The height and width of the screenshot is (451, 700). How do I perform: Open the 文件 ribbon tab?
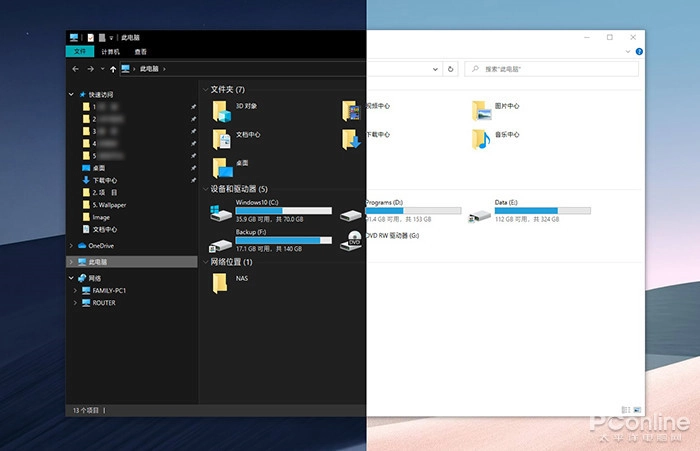click(x=80, y=51)
